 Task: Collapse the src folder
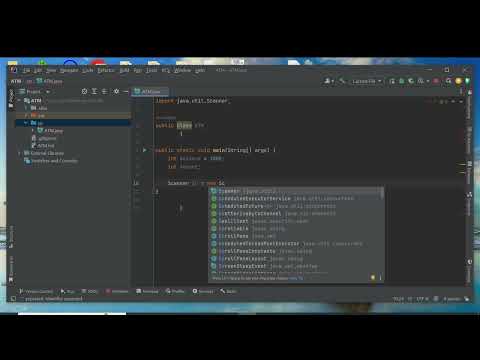(x=26, y=123)
